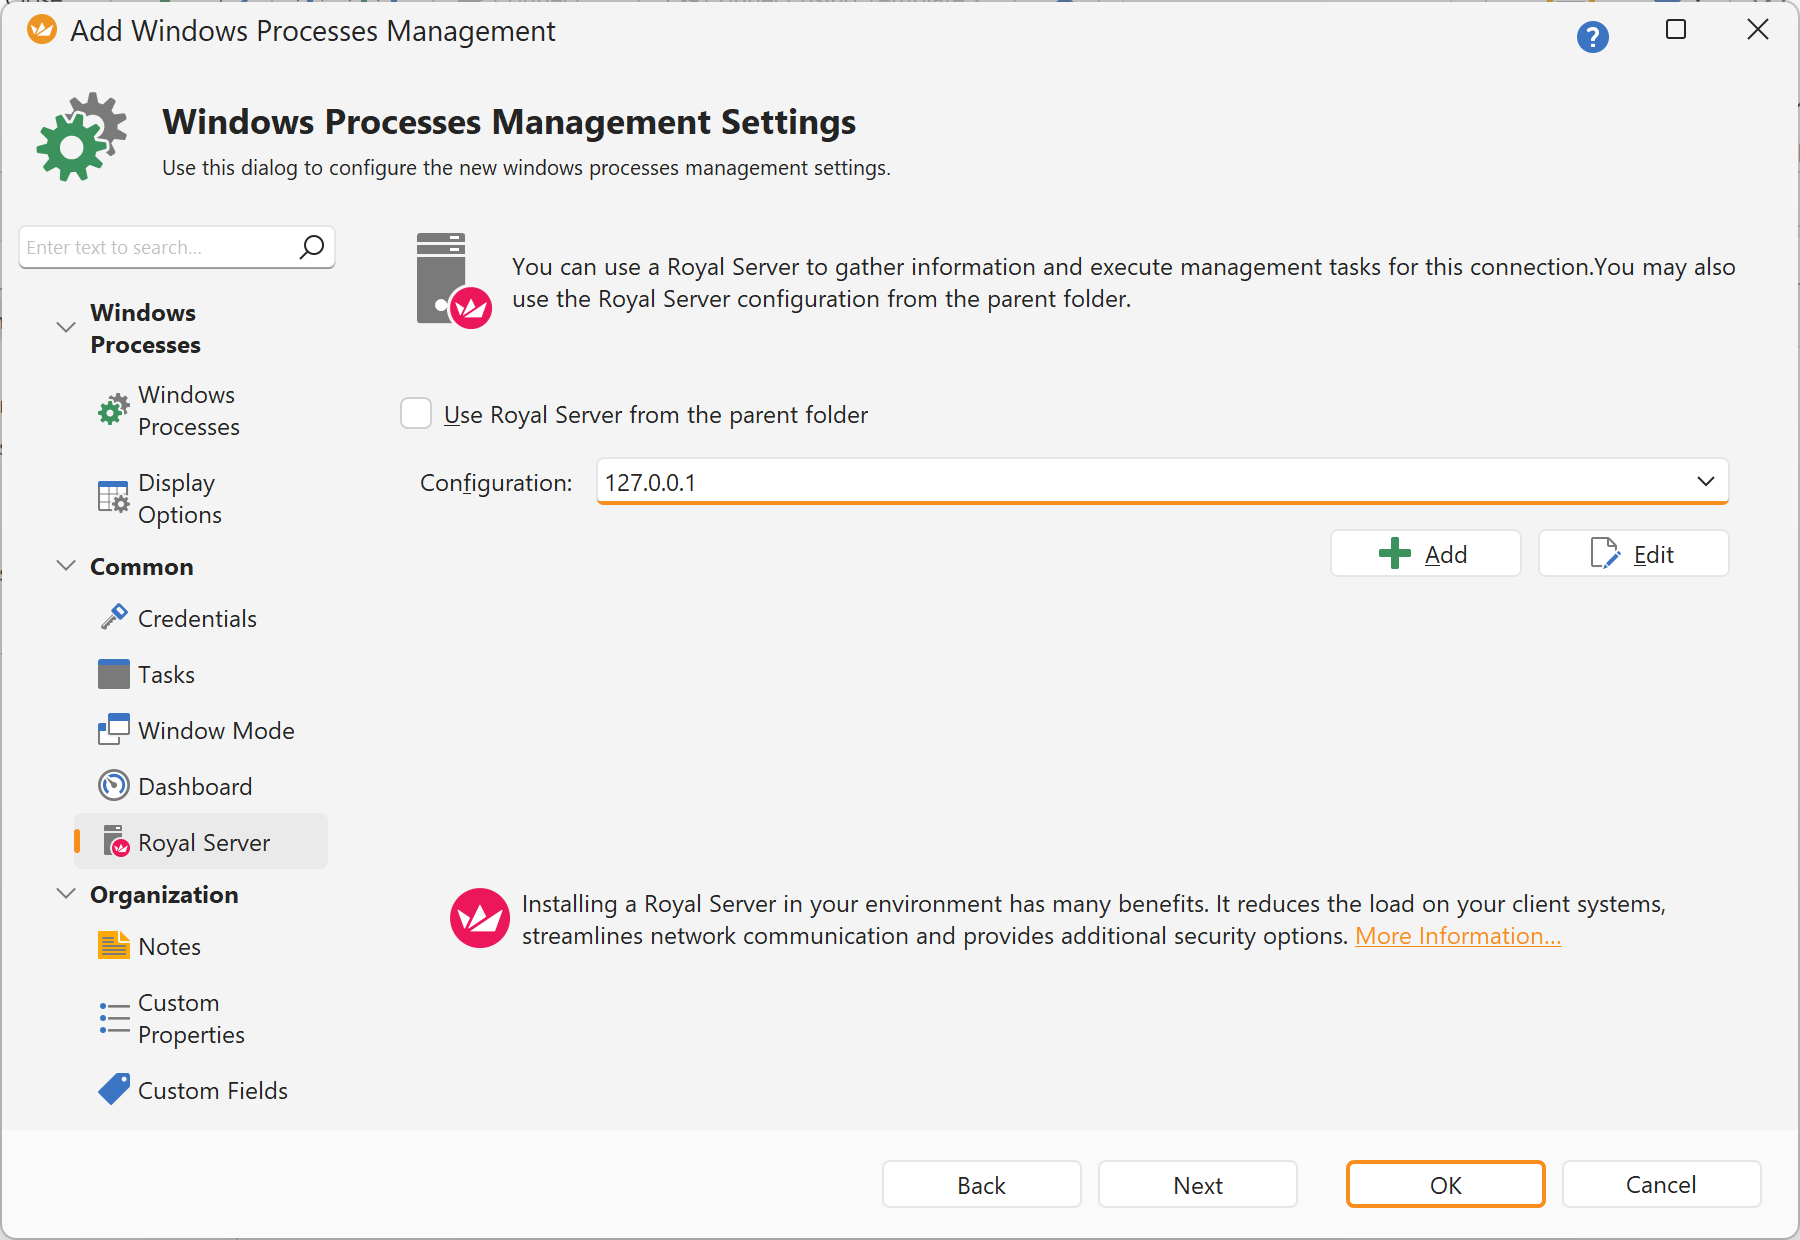
Task: Open Credentials via its key icon
Action: pyautogui.click(x=114, y=617)
